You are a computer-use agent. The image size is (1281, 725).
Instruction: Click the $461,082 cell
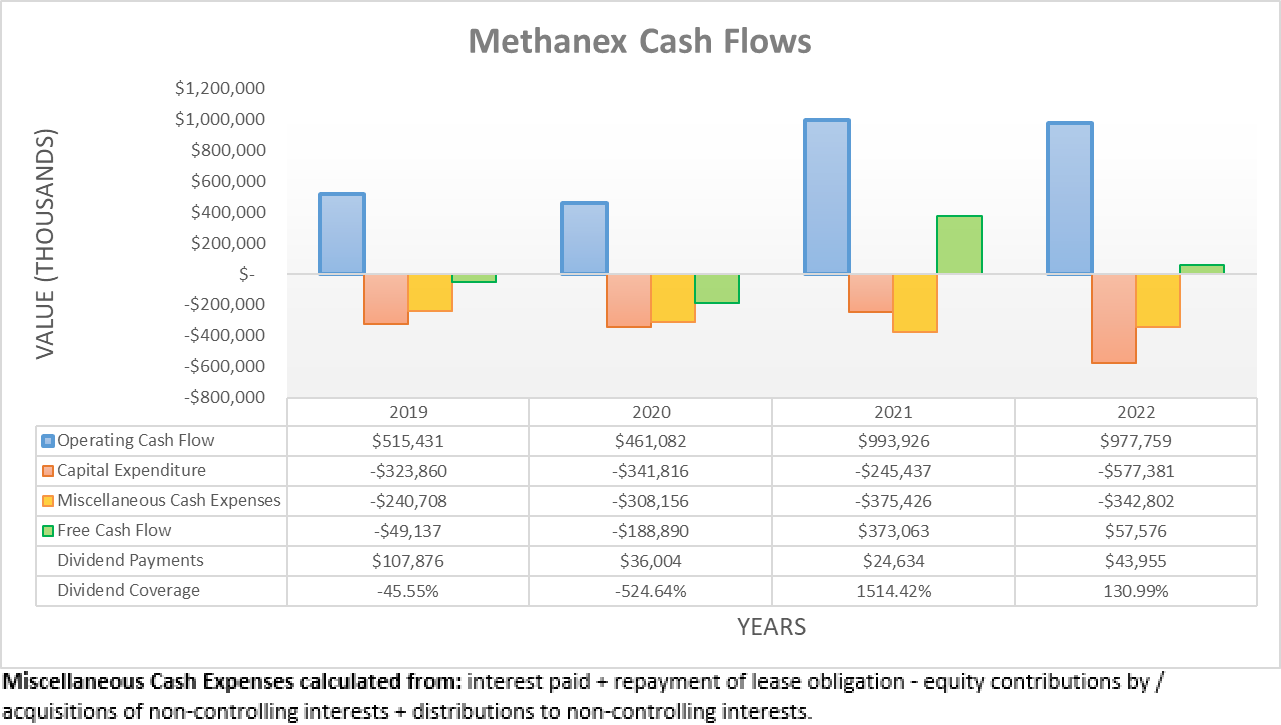click(x=650, y=441)
